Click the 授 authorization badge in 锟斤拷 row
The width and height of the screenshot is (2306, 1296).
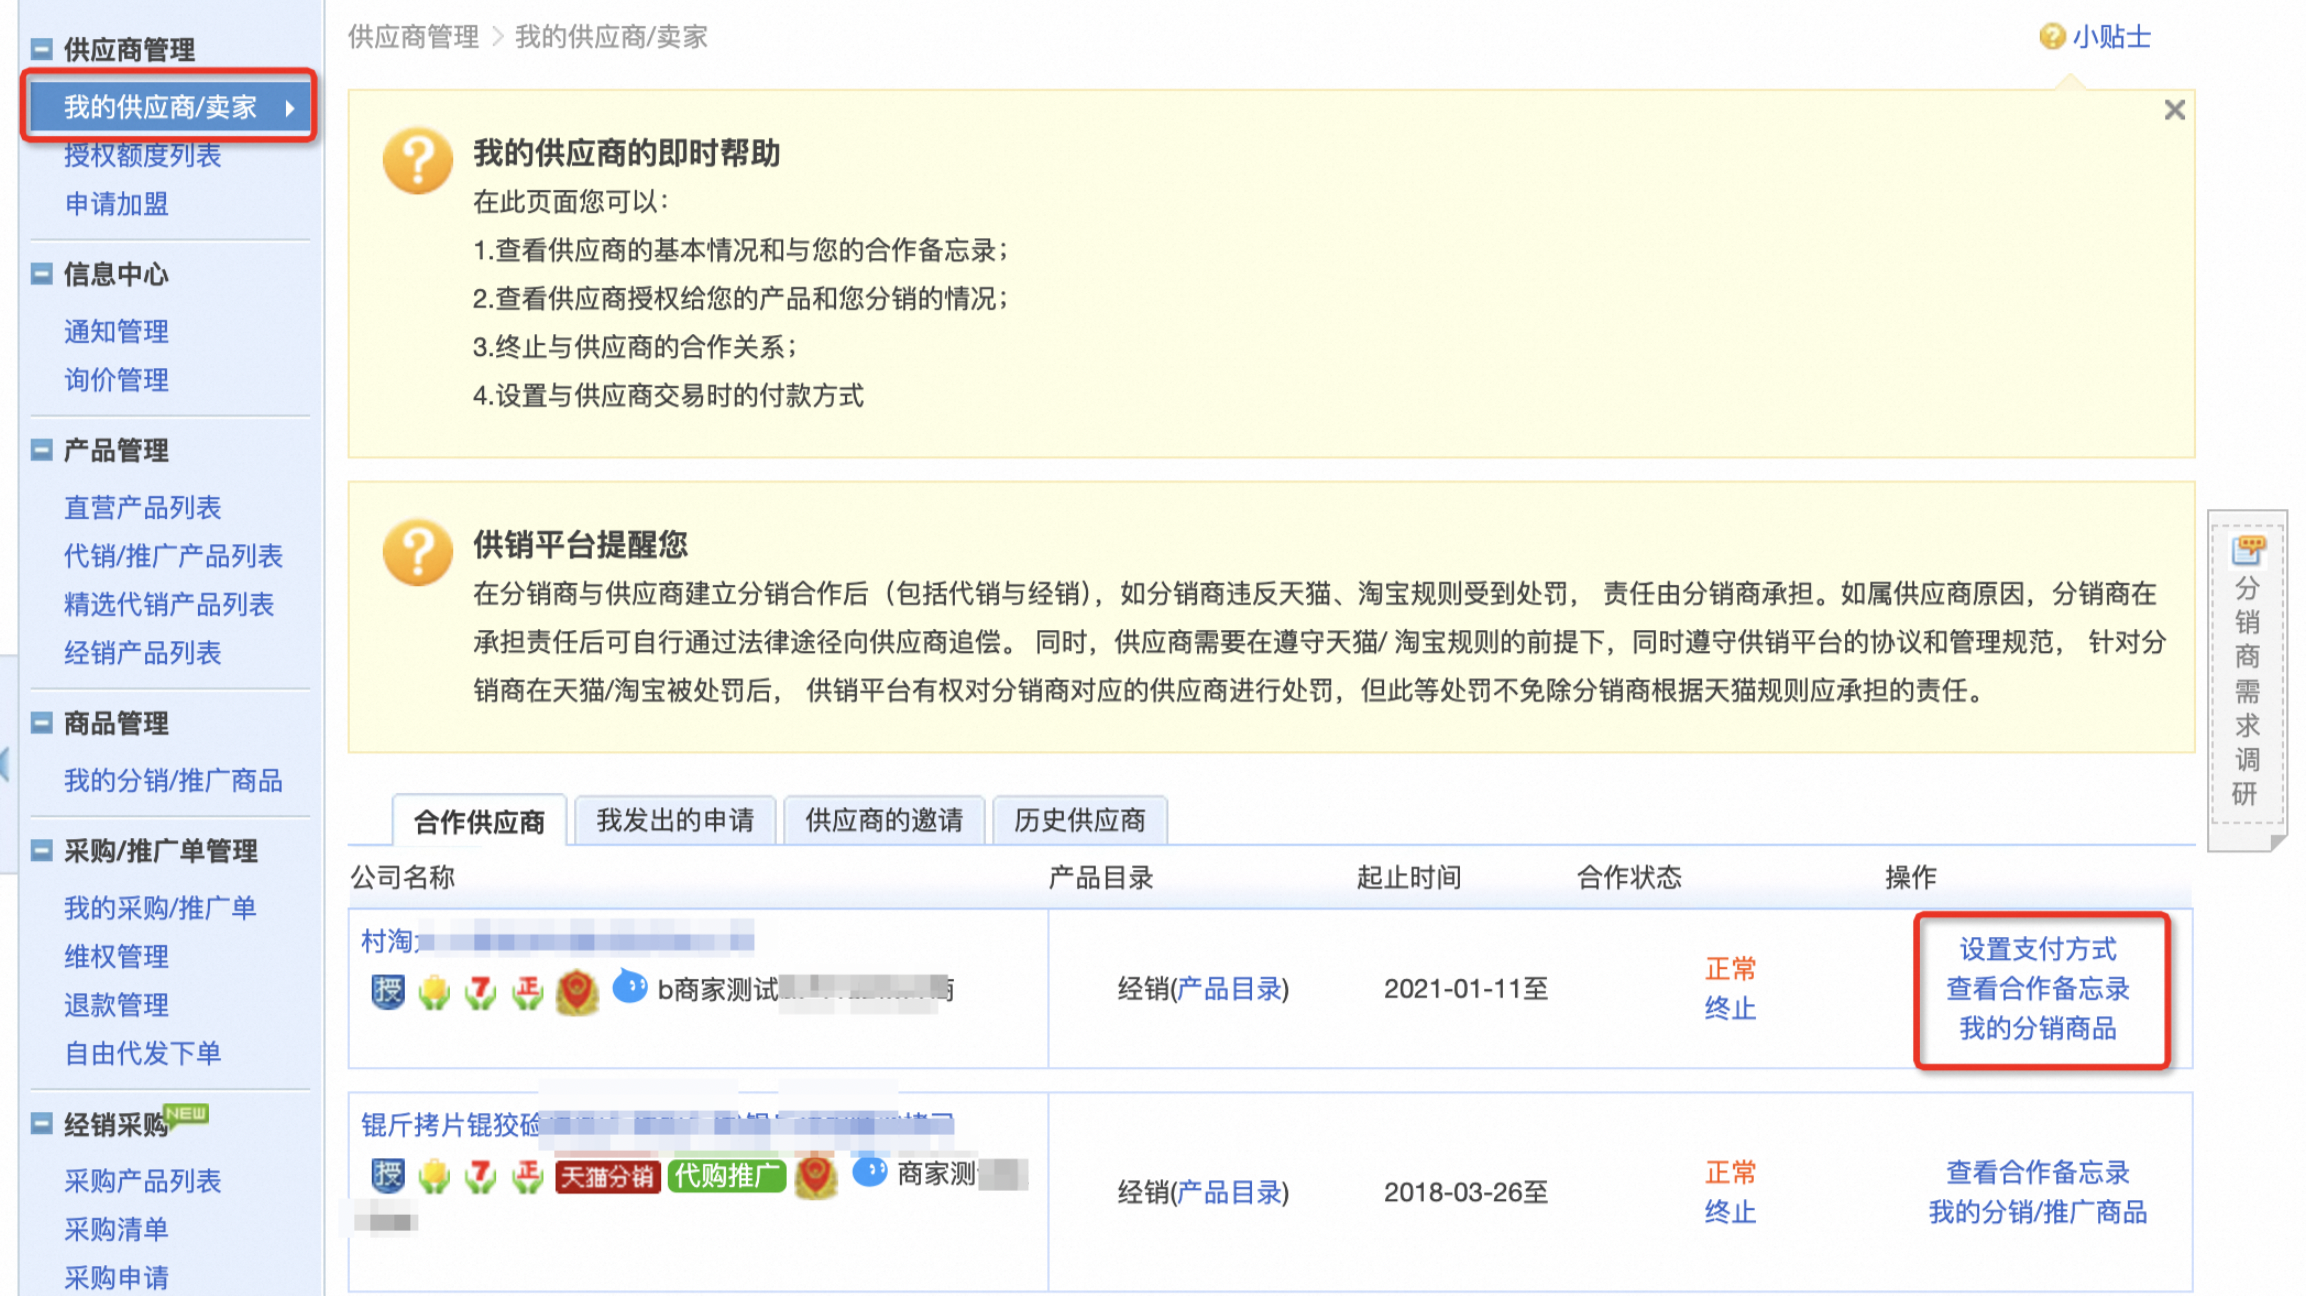(388, 1175)
